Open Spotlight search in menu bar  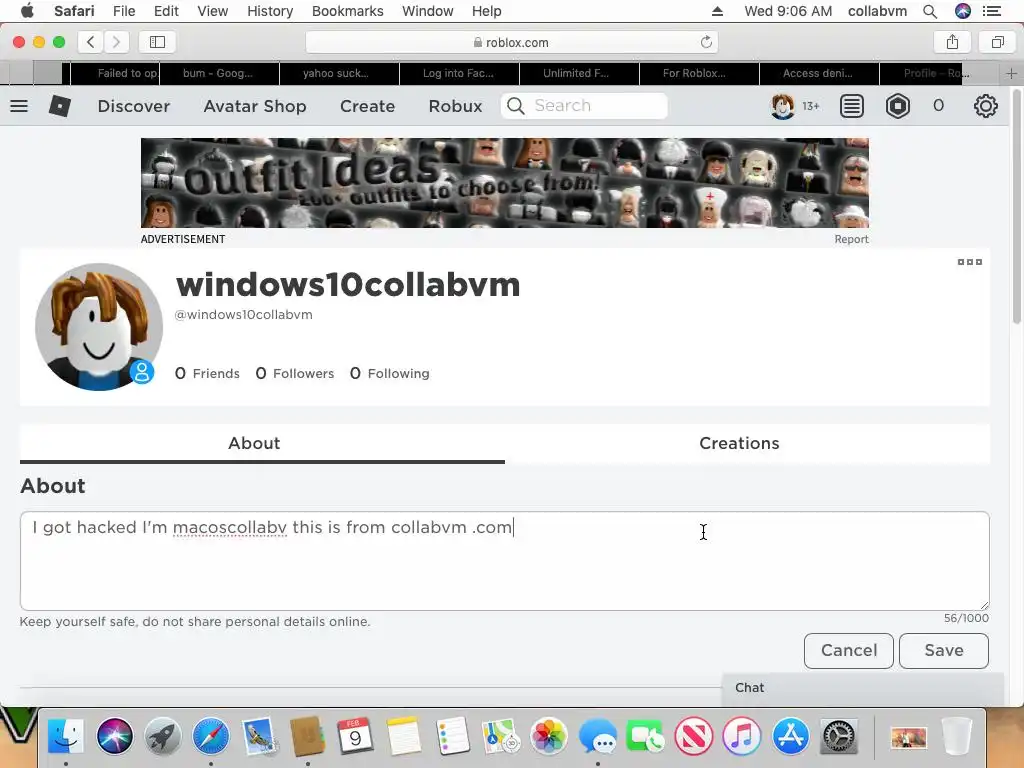pyautogui.click(x=930, y=11)
